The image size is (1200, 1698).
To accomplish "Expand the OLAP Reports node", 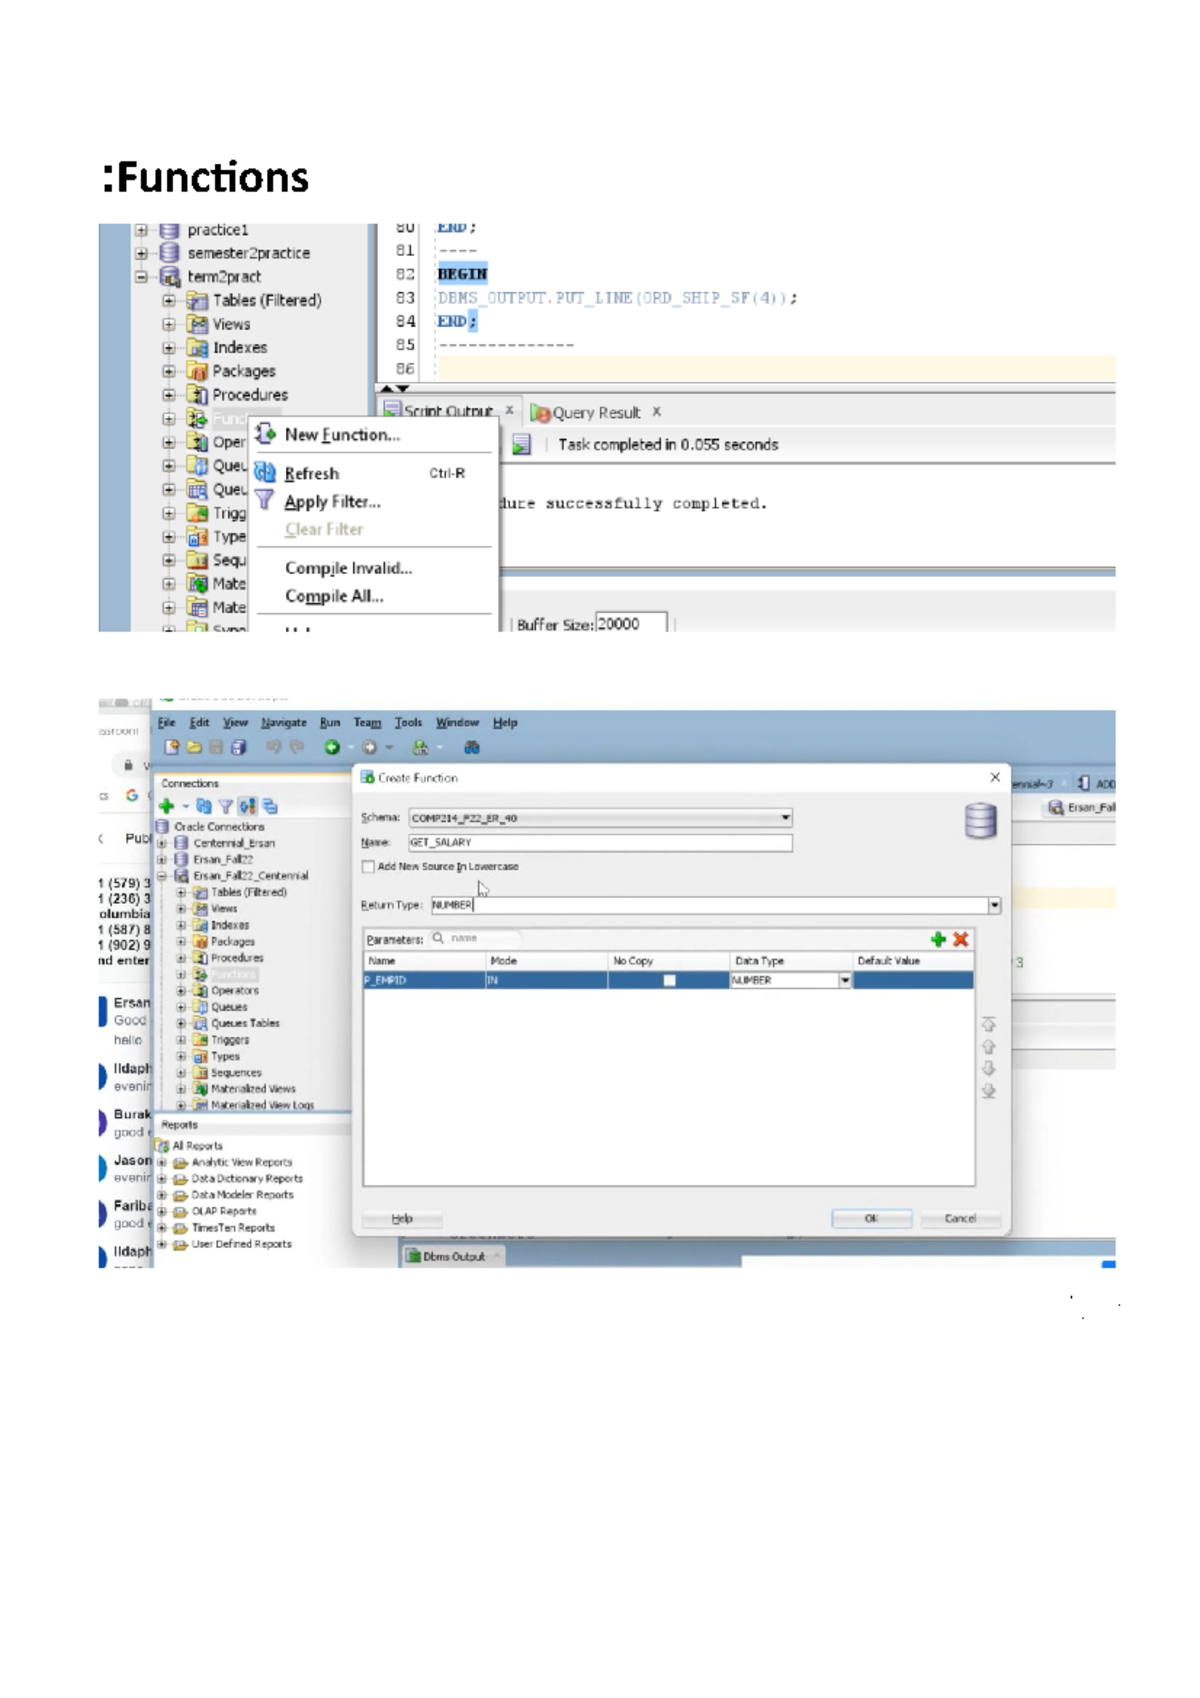I will (x=162, y=1212).
